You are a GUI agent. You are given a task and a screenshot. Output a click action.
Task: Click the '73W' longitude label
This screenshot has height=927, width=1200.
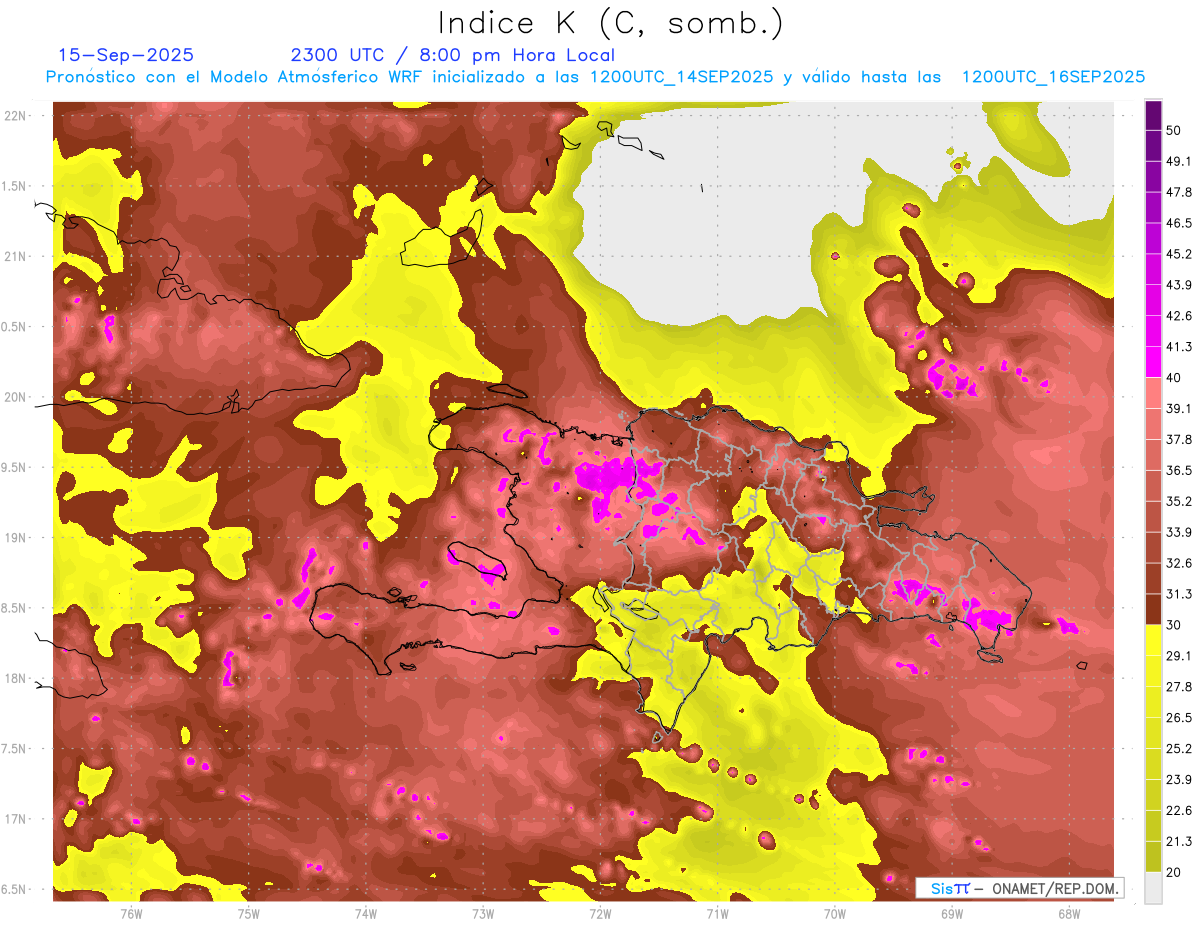point(483,914)
